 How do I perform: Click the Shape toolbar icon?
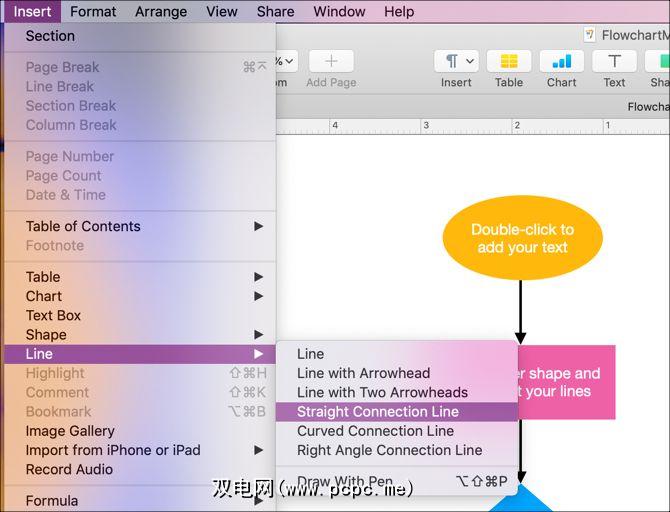click(x=658, y=61)
